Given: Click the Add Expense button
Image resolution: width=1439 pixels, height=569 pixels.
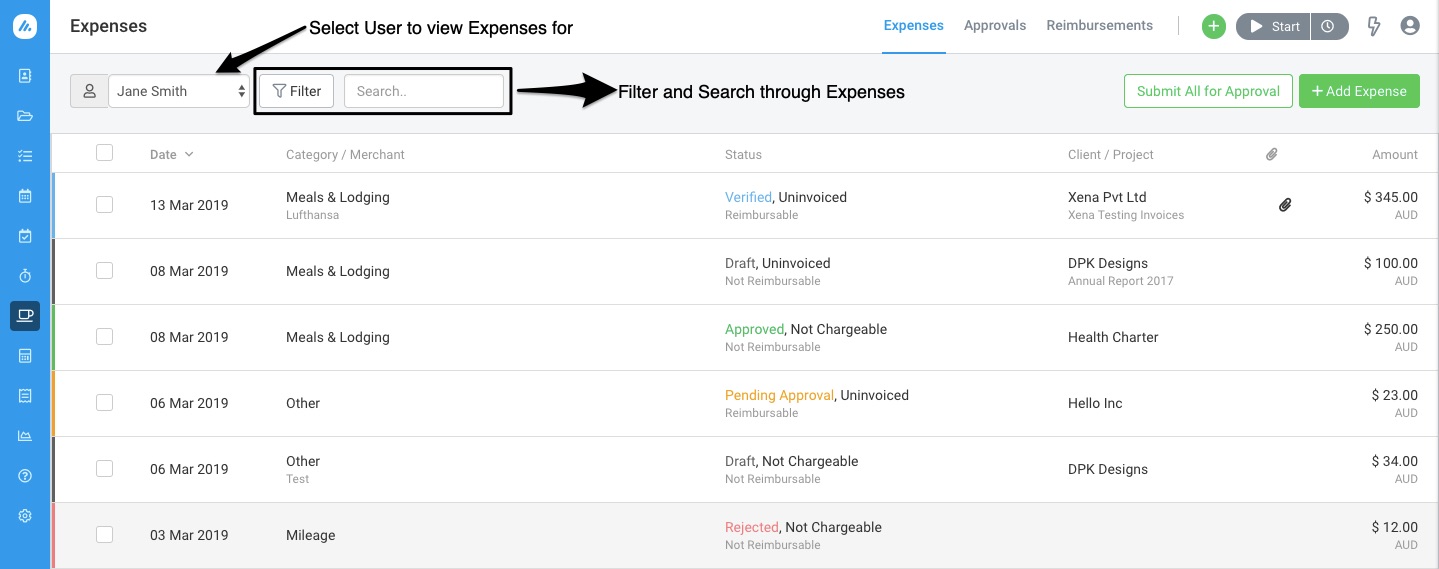Looking at the screenshot, I should pyautogui.click(x=1359, y=91).
